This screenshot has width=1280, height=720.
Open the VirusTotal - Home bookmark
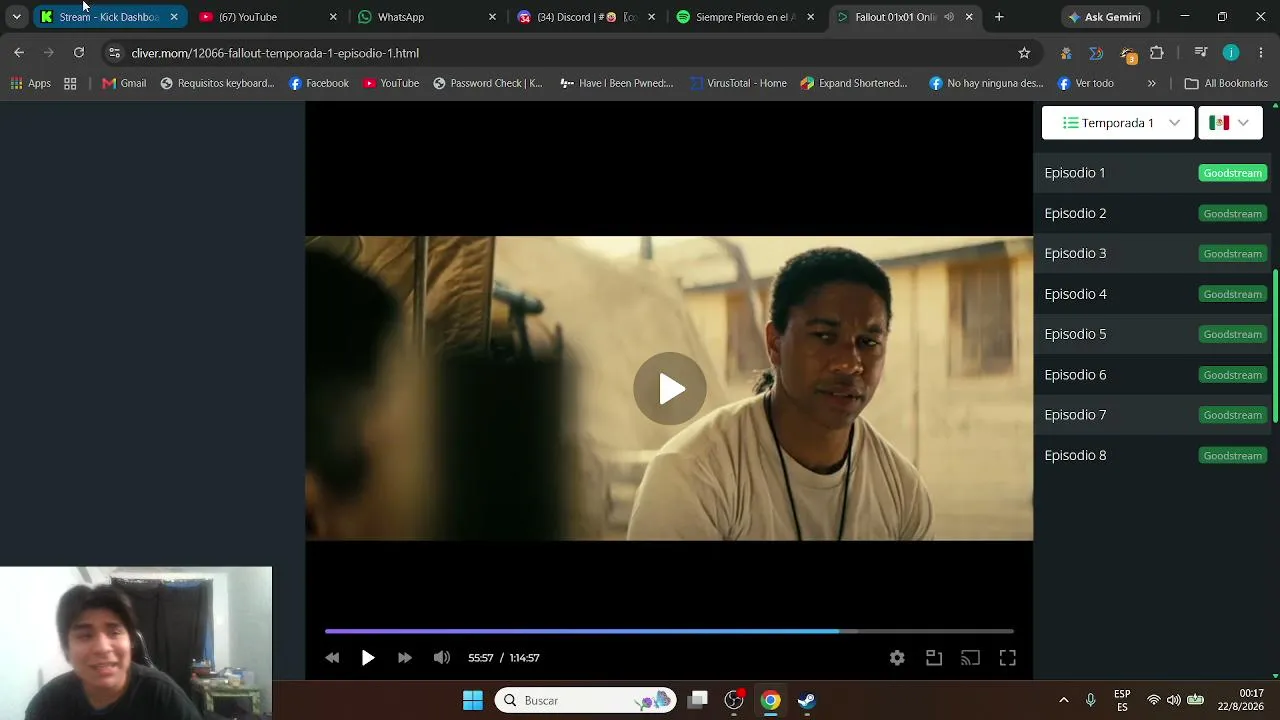click(x=738, y=83)
